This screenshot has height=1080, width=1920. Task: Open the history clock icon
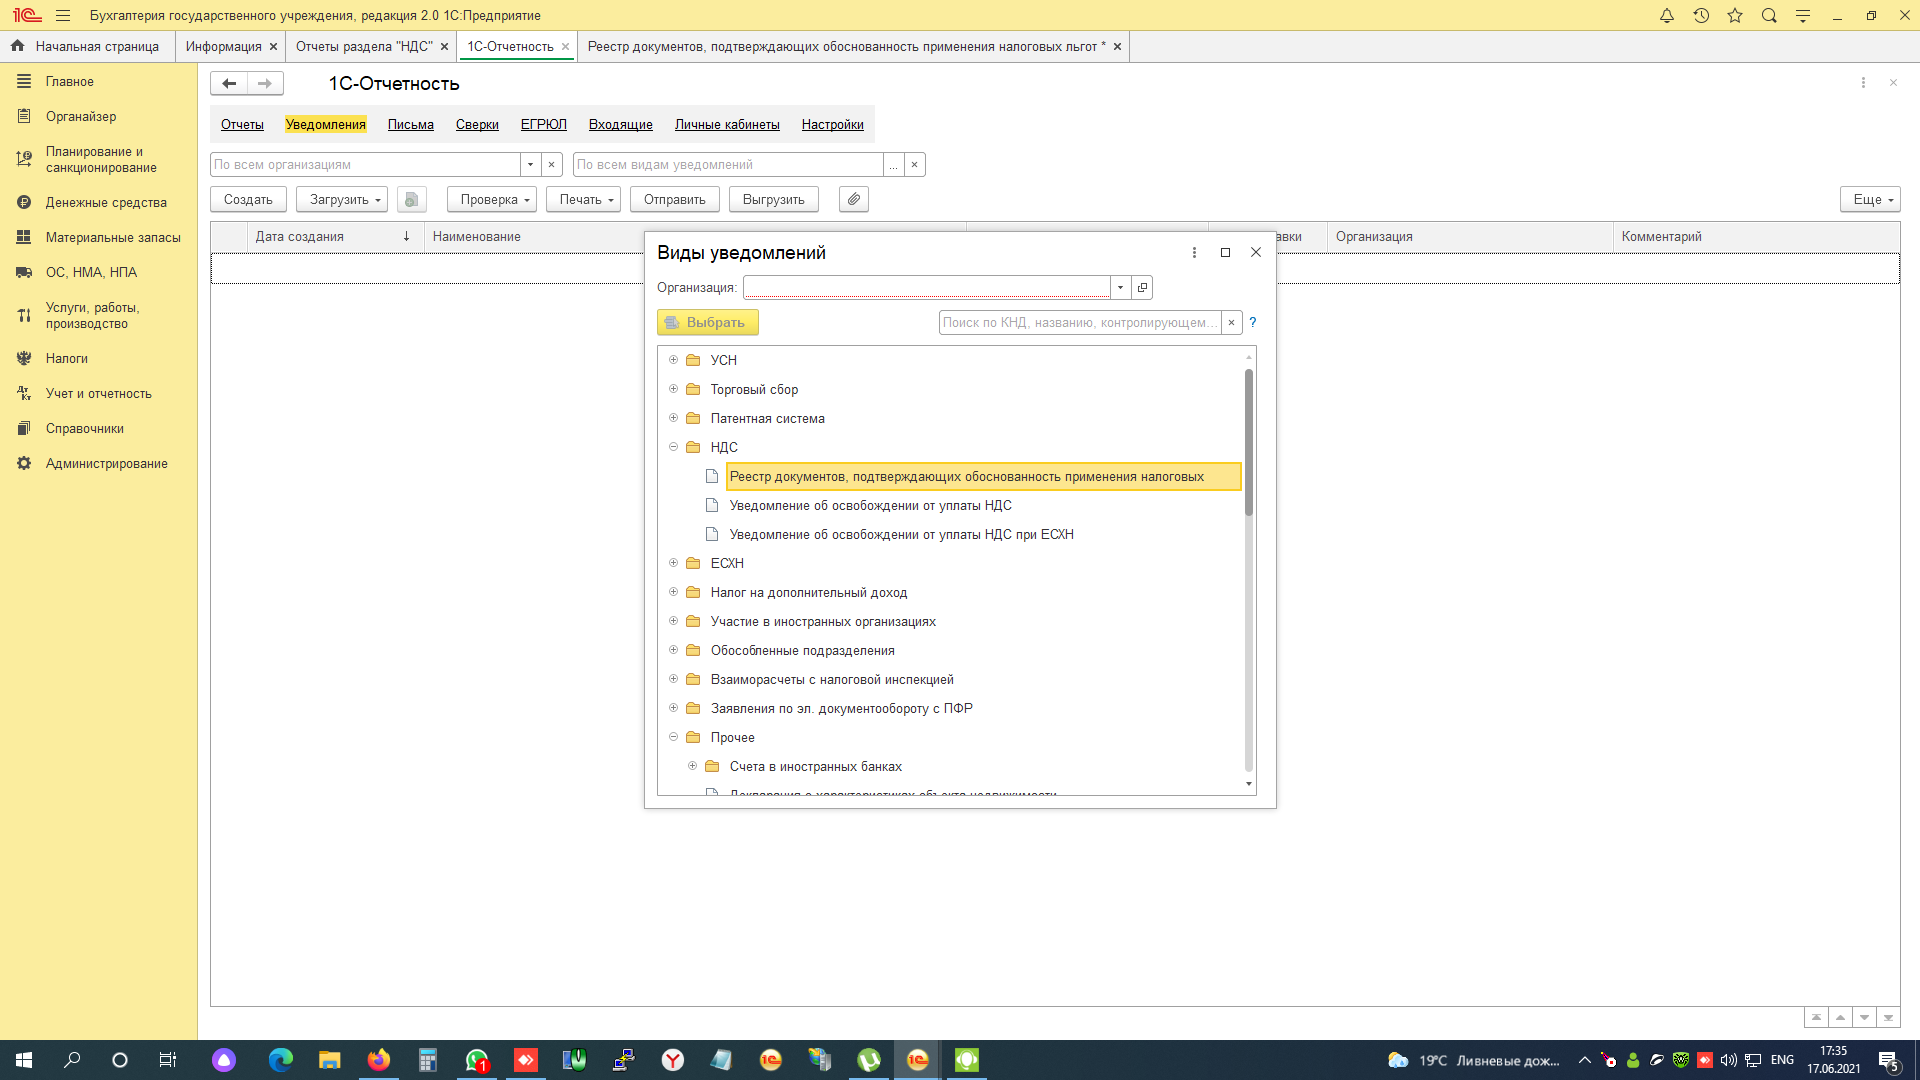pos(1701,16)
